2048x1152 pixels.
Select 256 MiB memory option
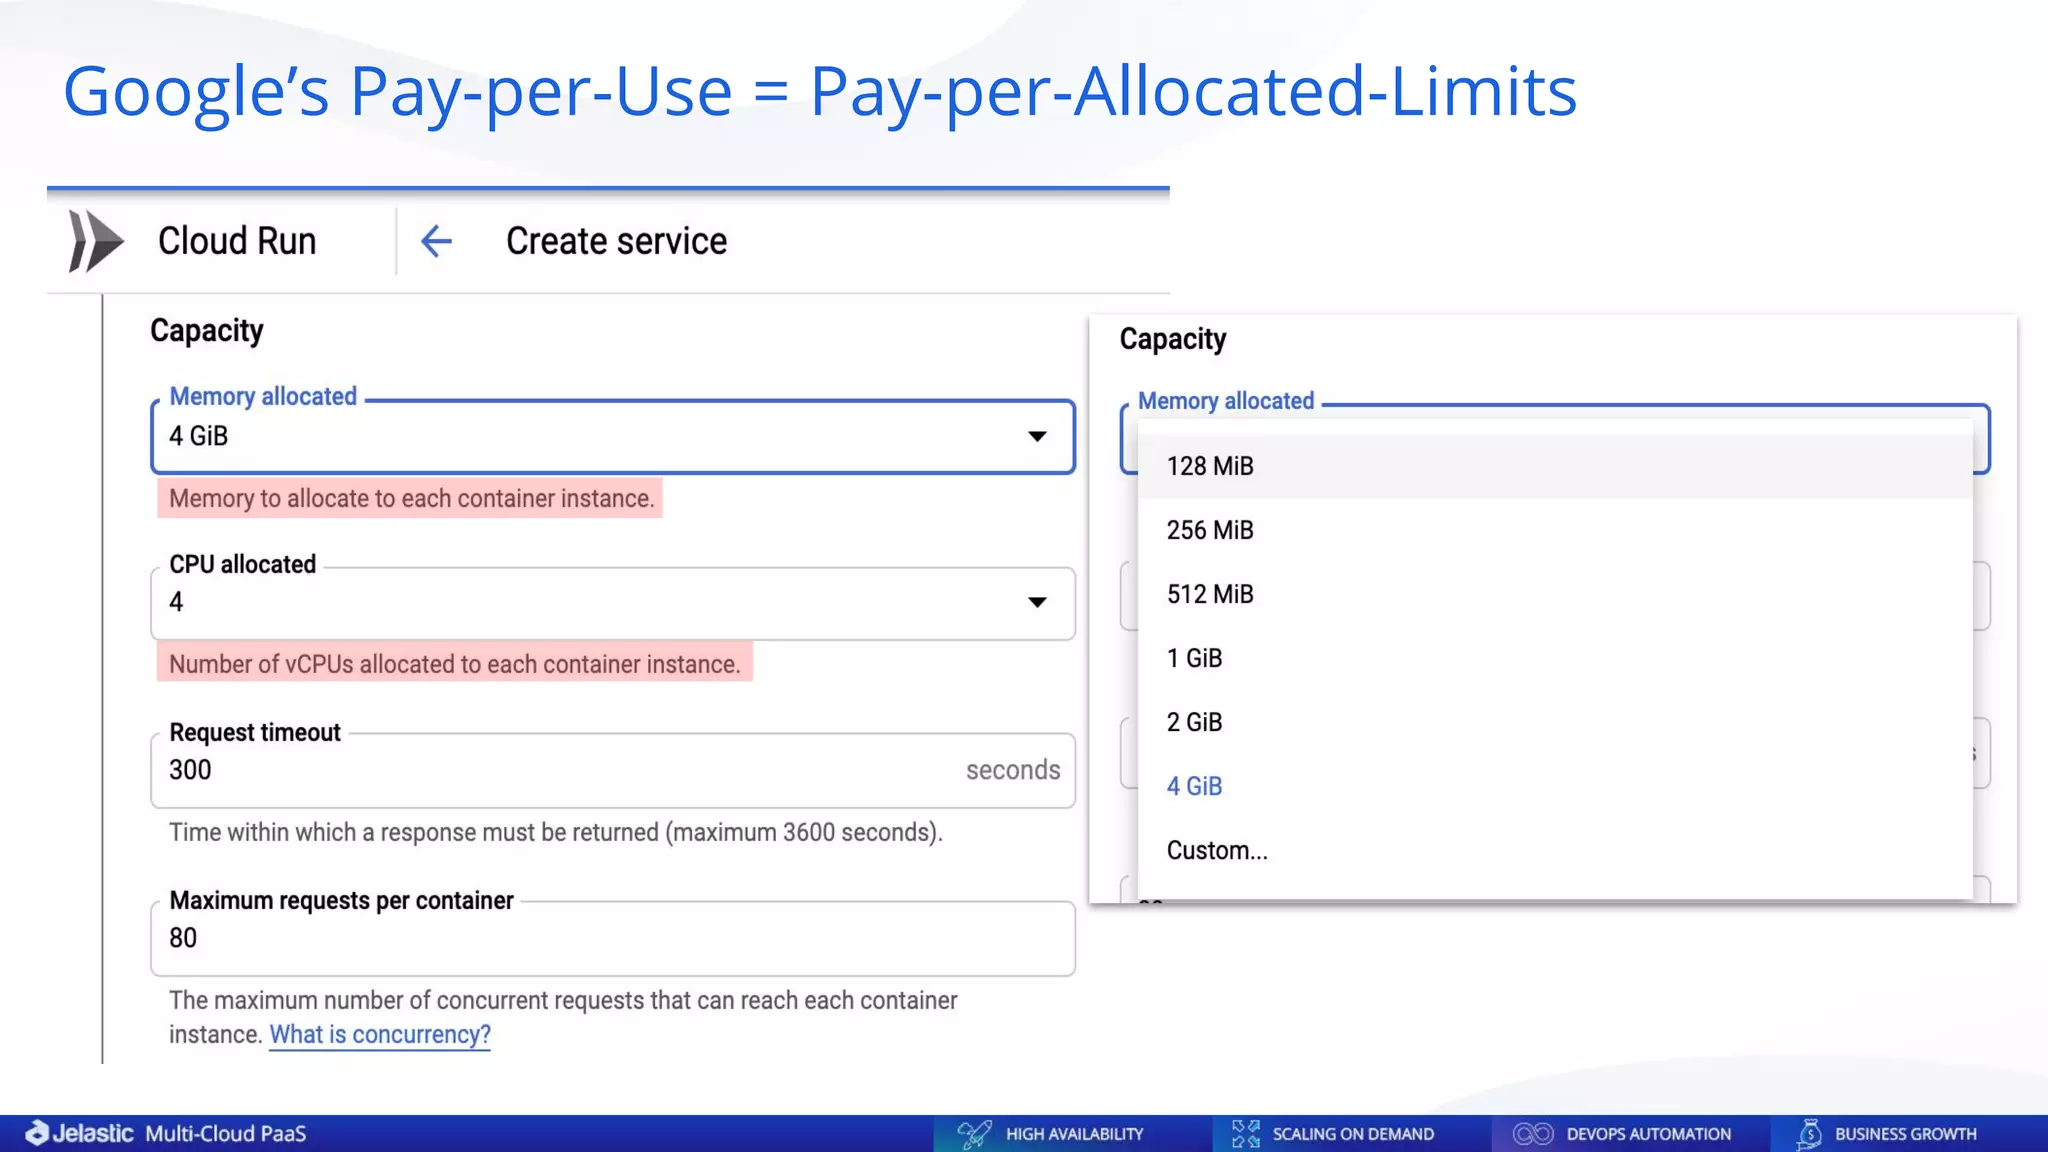coord(1555,530)
